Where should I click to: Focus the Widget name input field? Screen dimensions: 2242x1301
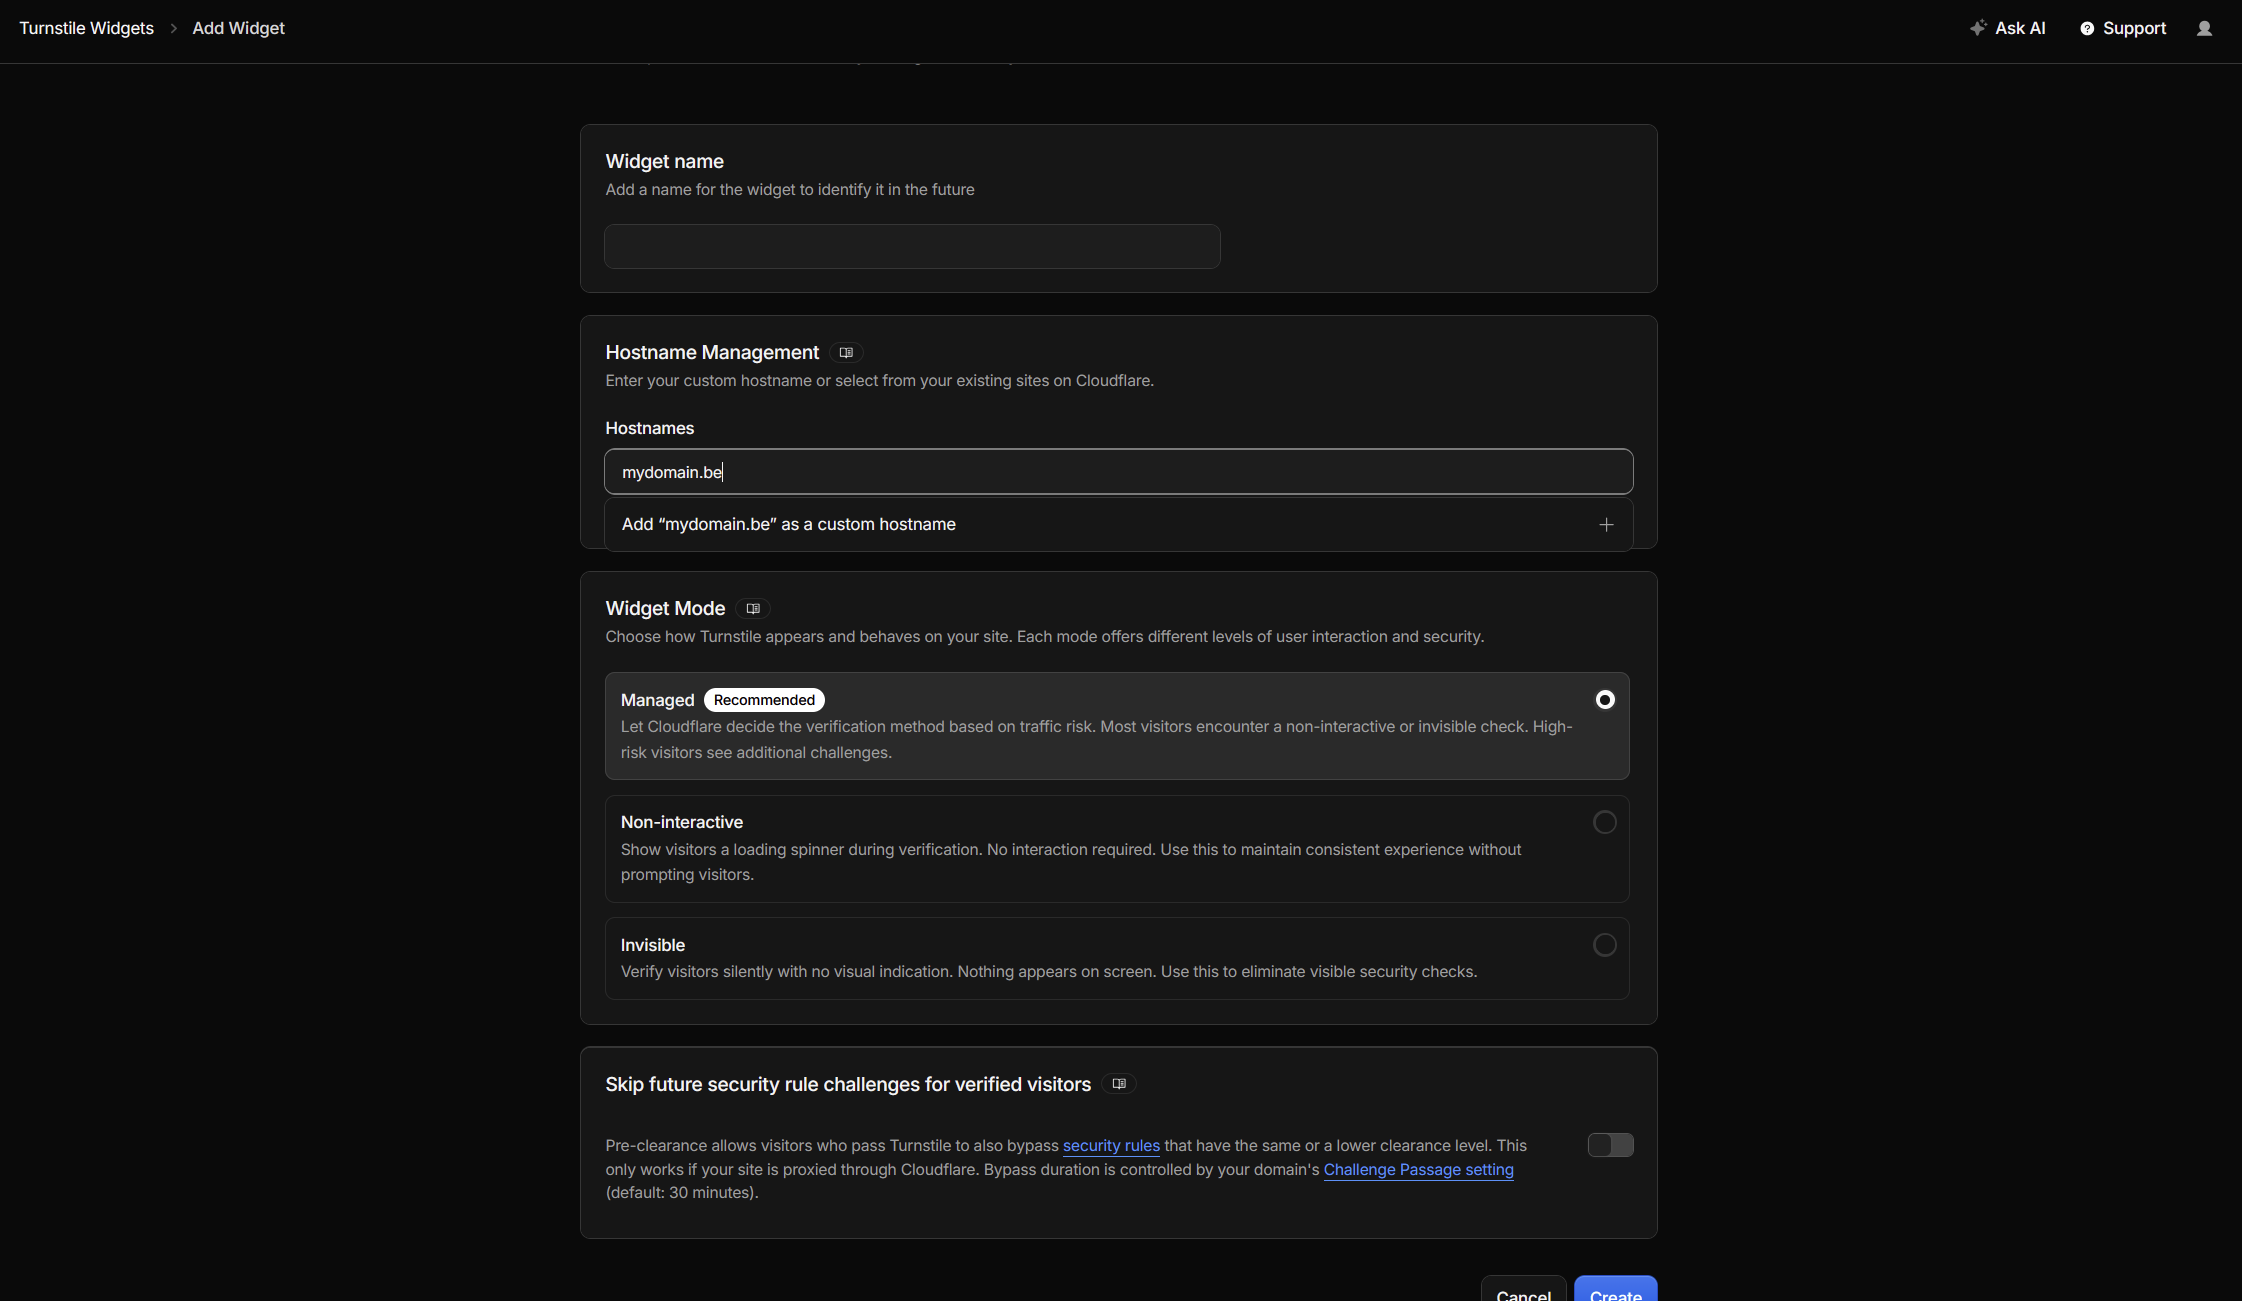coord(911,246)
